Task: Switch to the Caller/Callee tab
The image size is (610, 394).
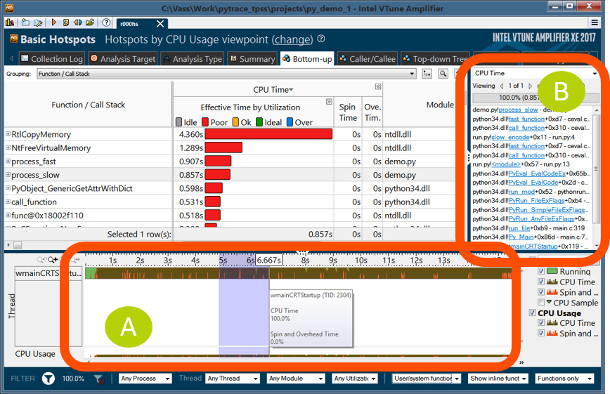Action: [x=368, y=59]
